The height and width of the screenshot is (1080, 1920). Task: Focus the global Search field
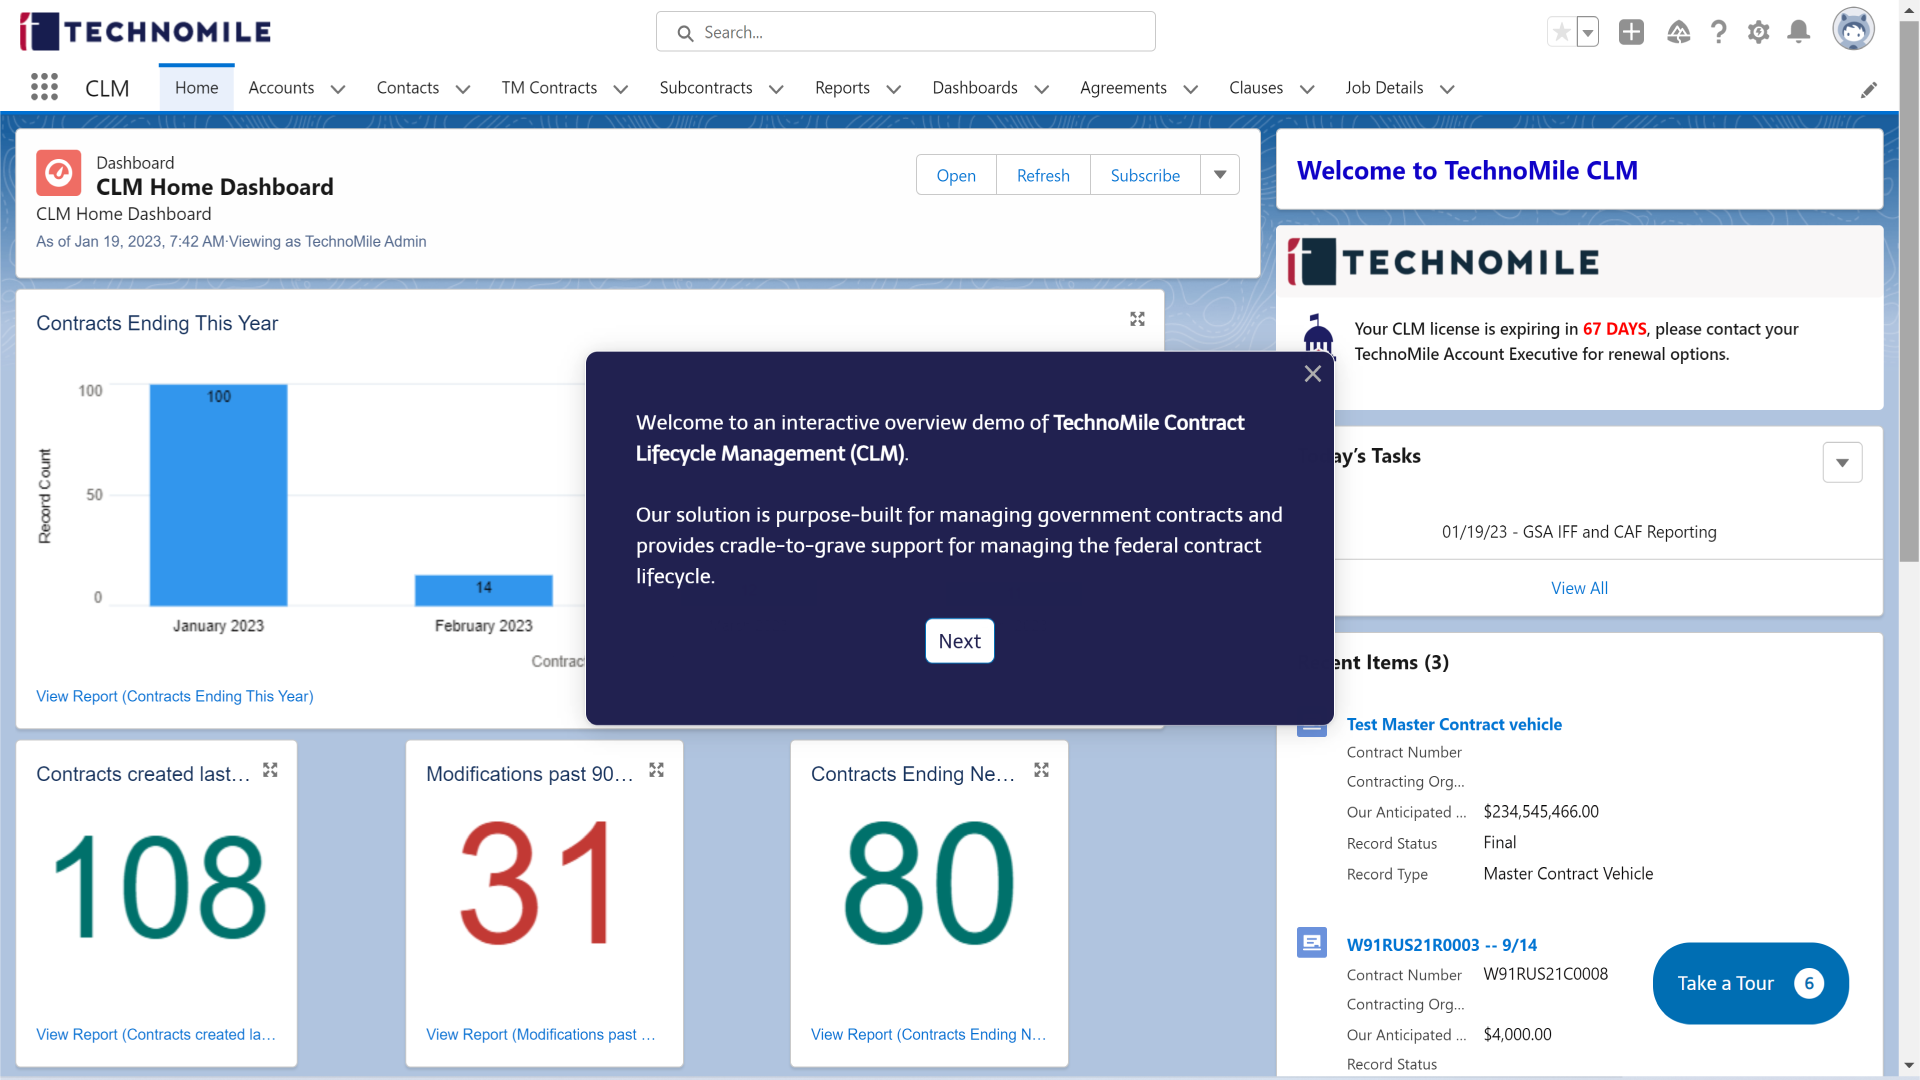click(905, 32)
